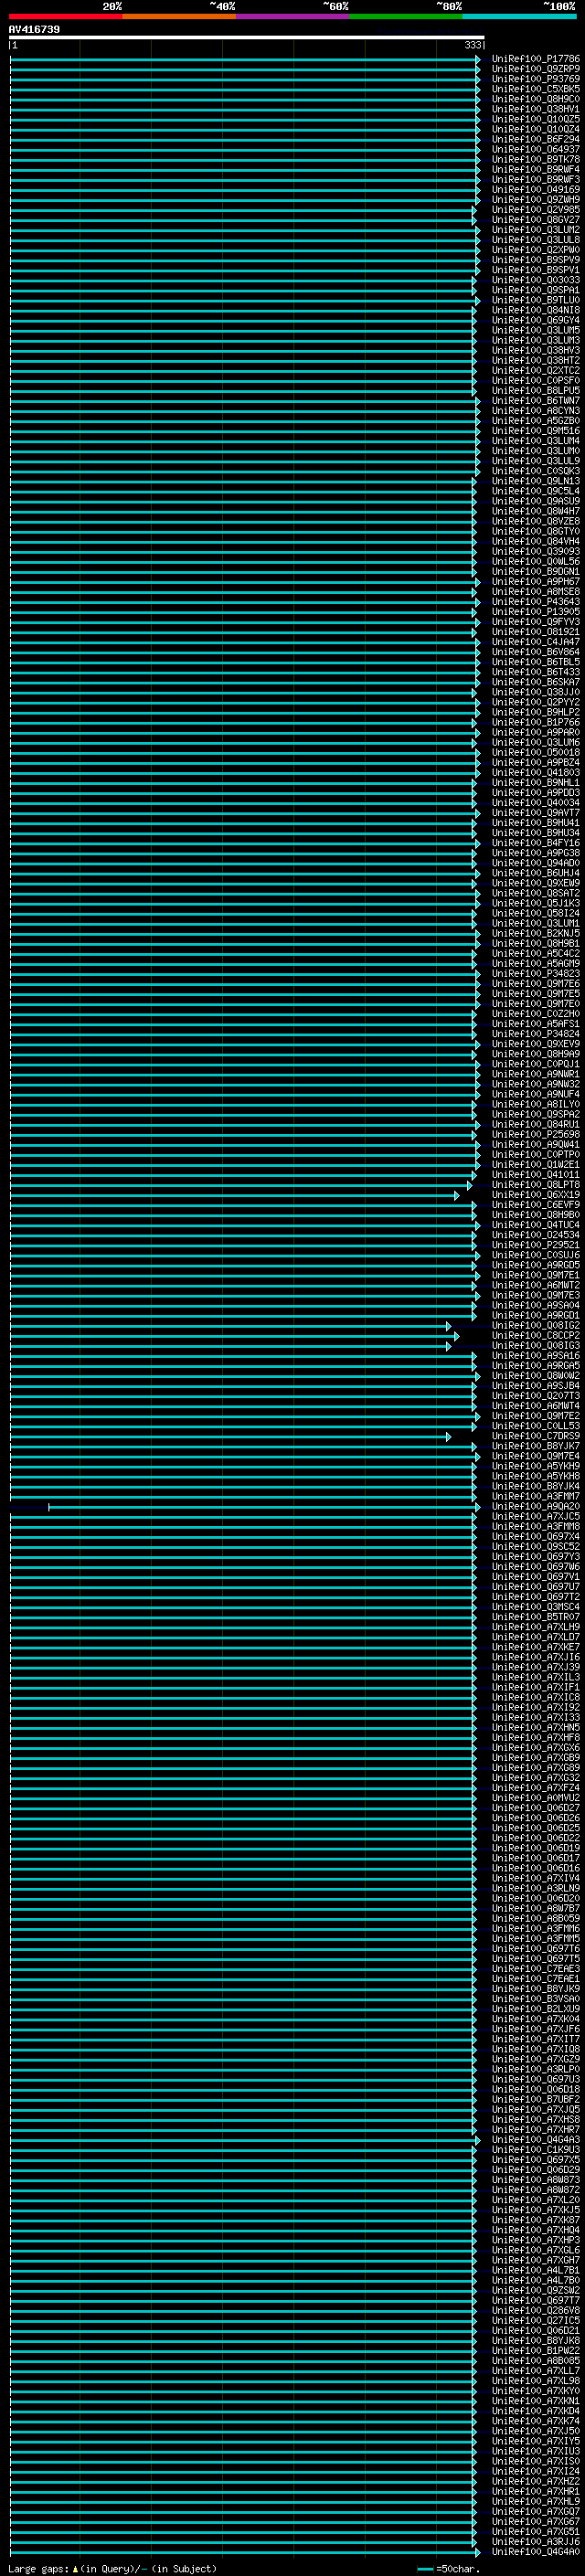Click the UniRef100_A9QA20 alignment bar
This screenshot has width=585, height=2576.
[264, 1507]
